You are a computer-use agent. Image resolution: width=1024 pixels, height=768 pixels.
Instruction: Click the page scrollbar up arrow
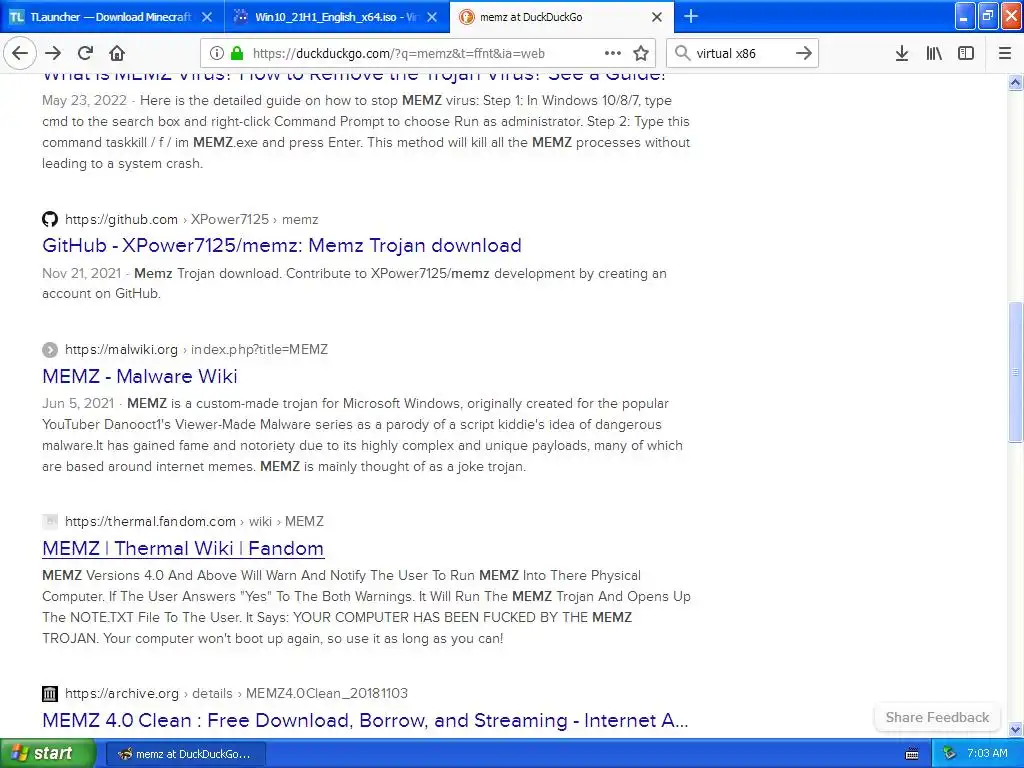tap(1015, 82)
